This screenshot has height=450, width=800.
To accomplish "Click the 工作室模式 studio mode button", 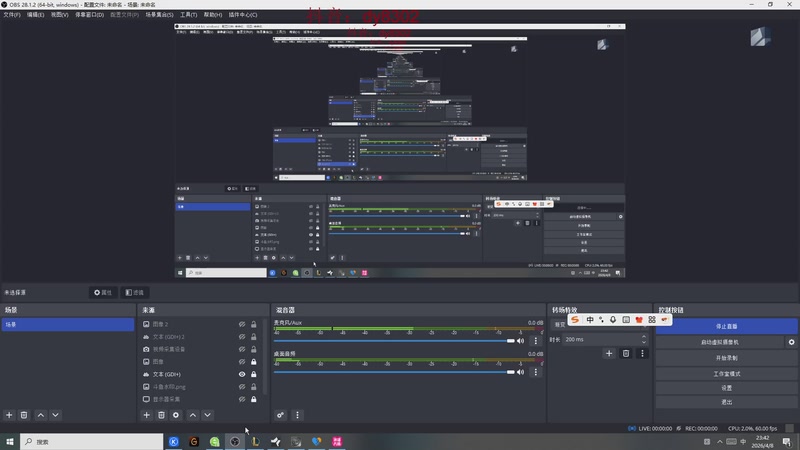I will coord(727,374).
